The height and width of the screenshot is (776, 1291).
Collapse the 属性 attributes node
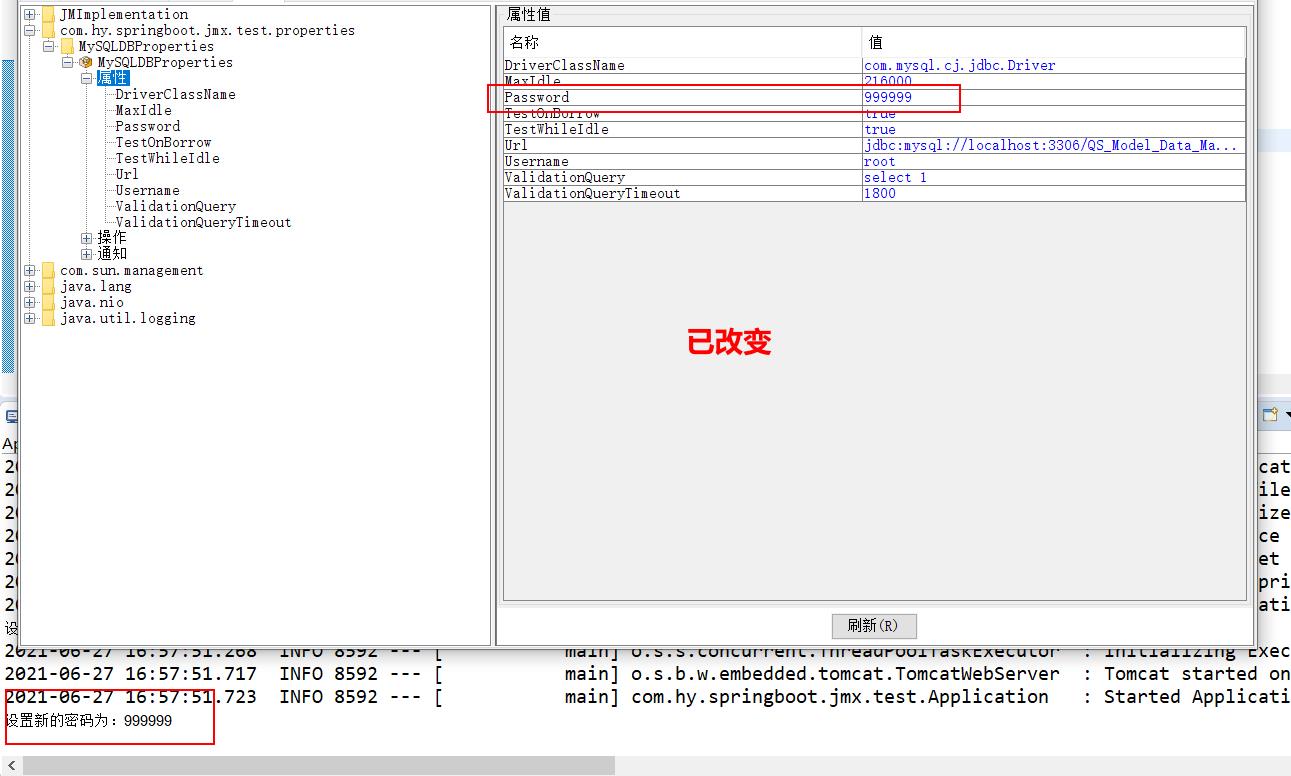87,79
